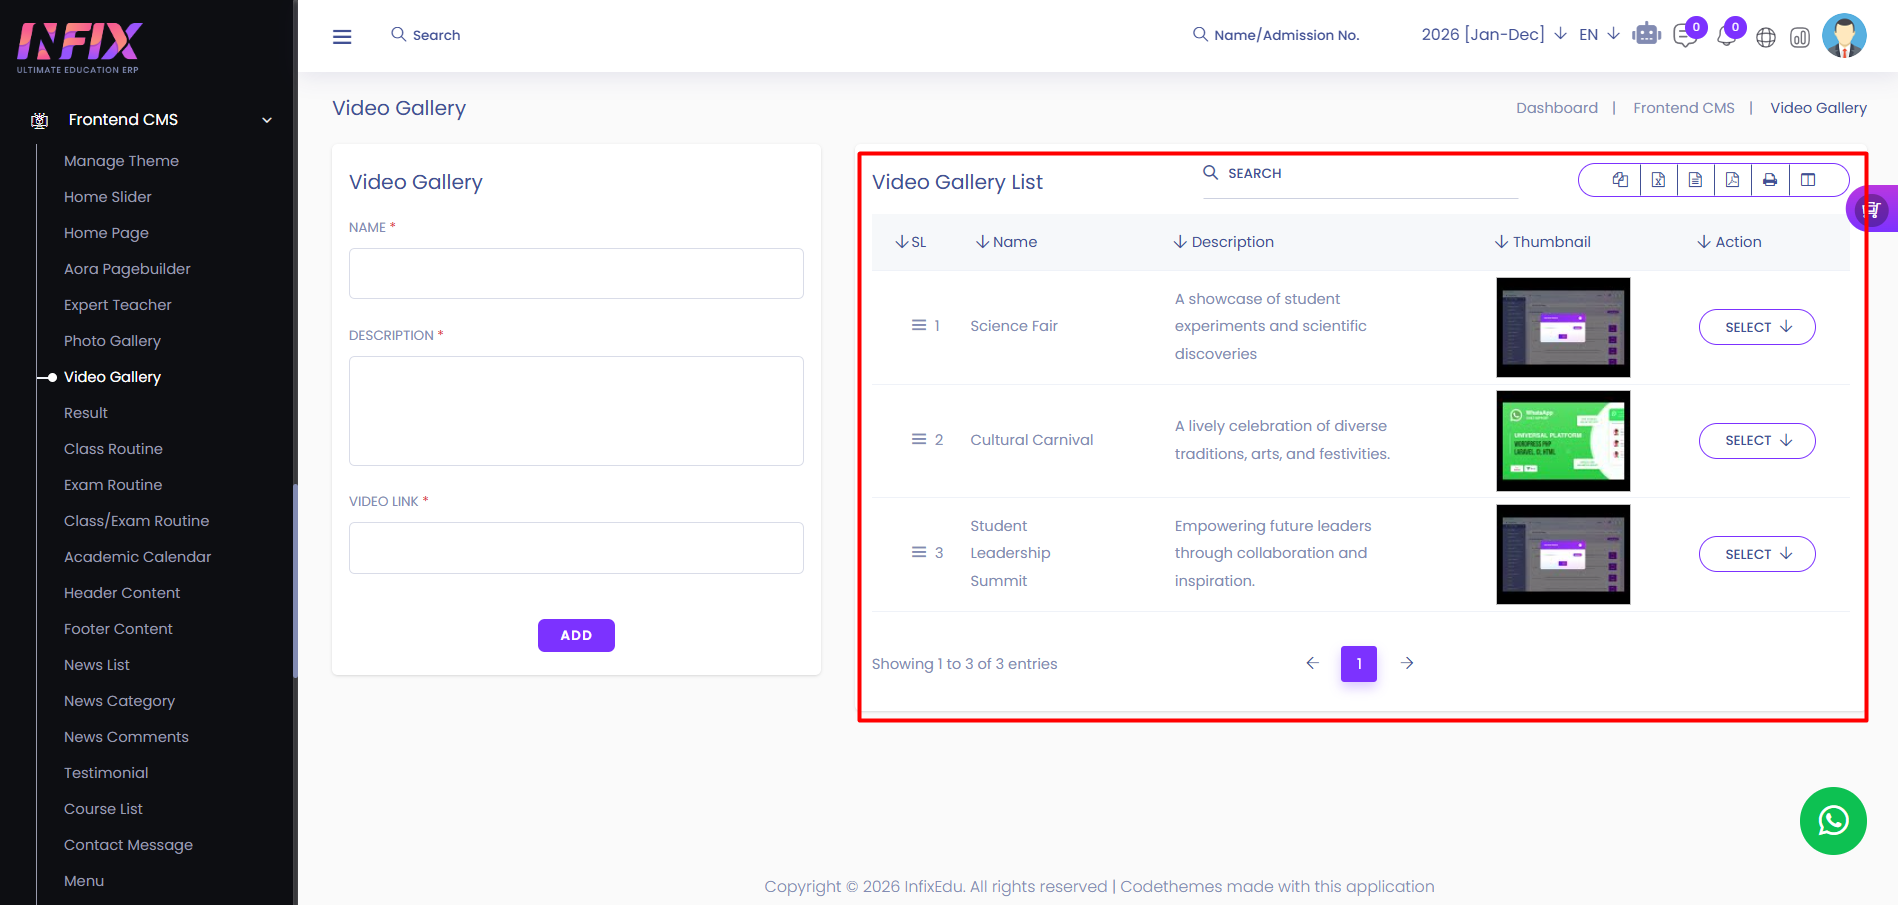
Task: Go to Dashboard breadcrumb link
Action: 1556,108
